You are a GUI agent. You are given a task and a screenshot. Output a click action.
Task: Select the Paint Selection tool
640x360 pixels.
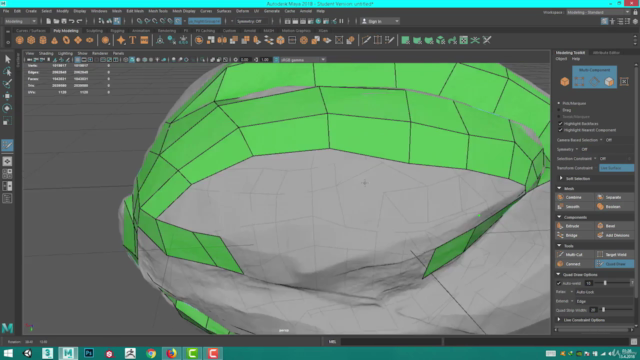pyautogui.click(x=7, y=84)
